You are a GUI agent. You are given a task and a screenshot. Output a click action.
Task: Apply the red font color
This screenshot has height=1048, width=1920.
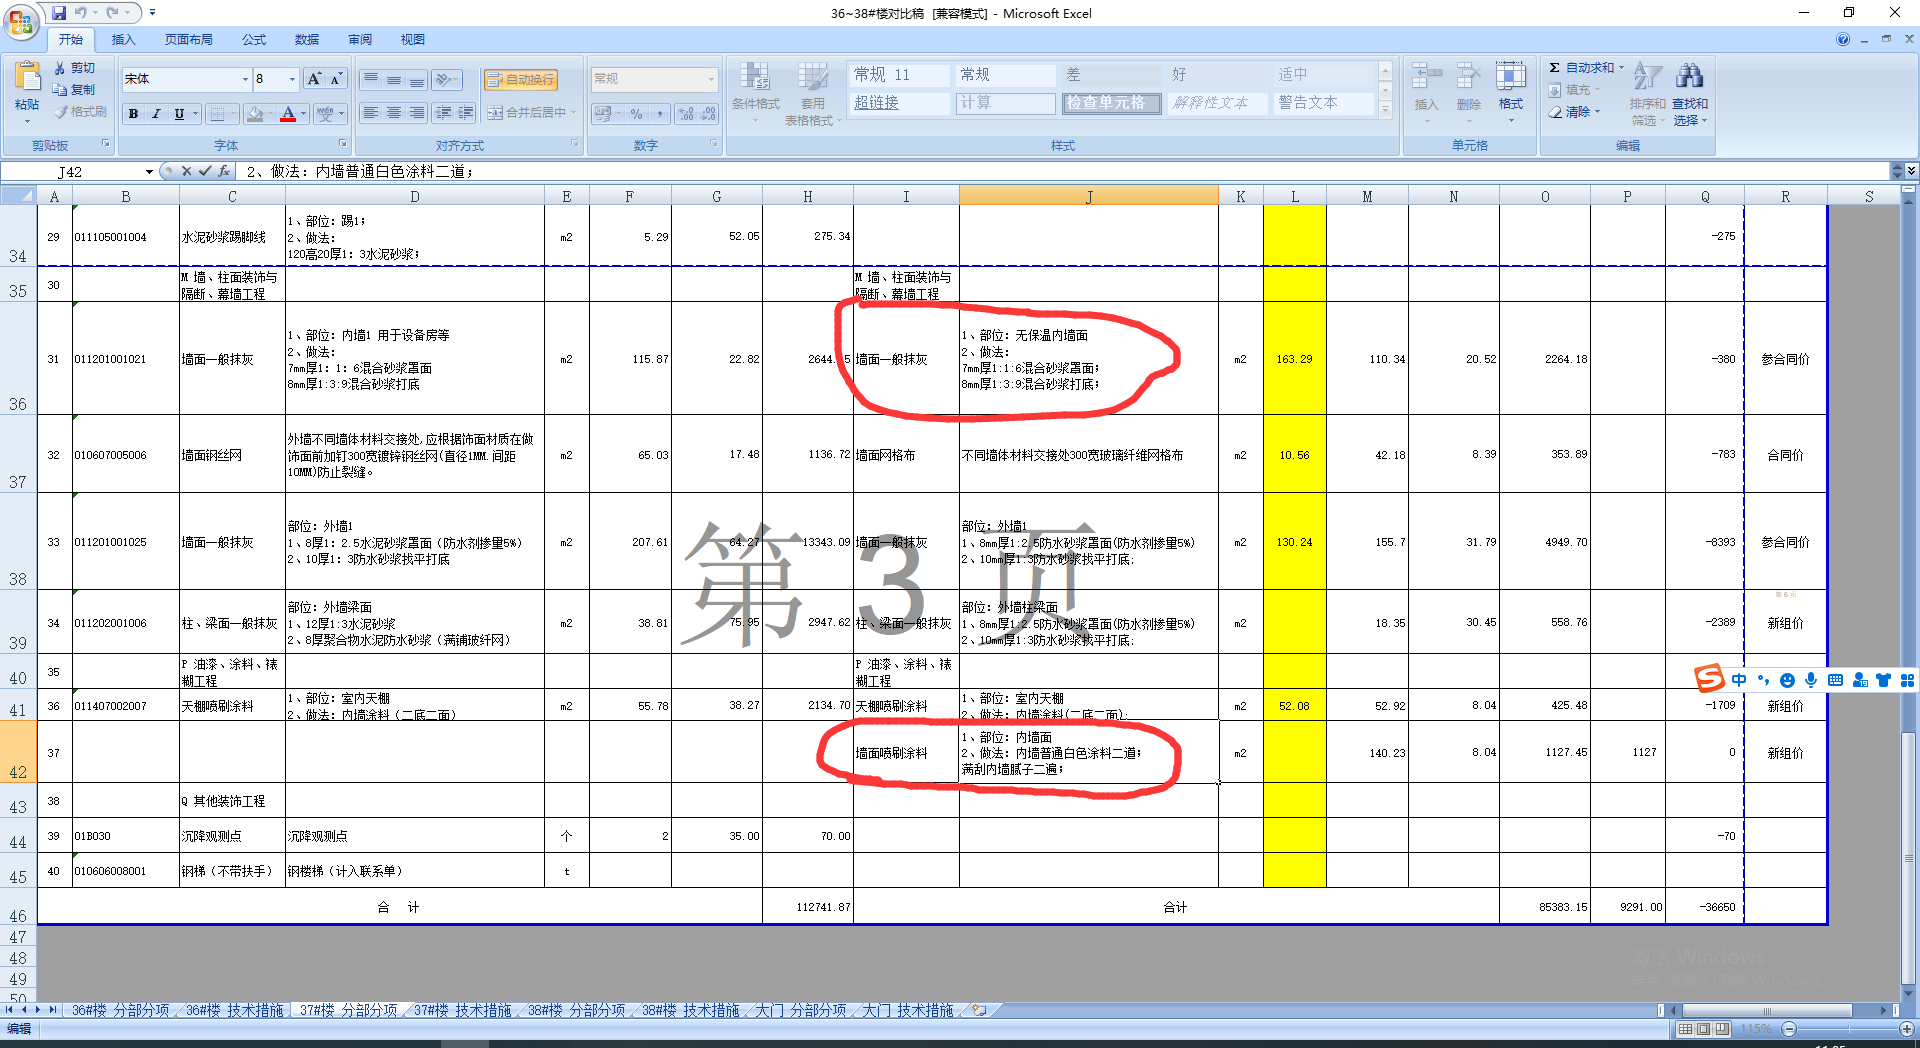(x=288, y=114)
